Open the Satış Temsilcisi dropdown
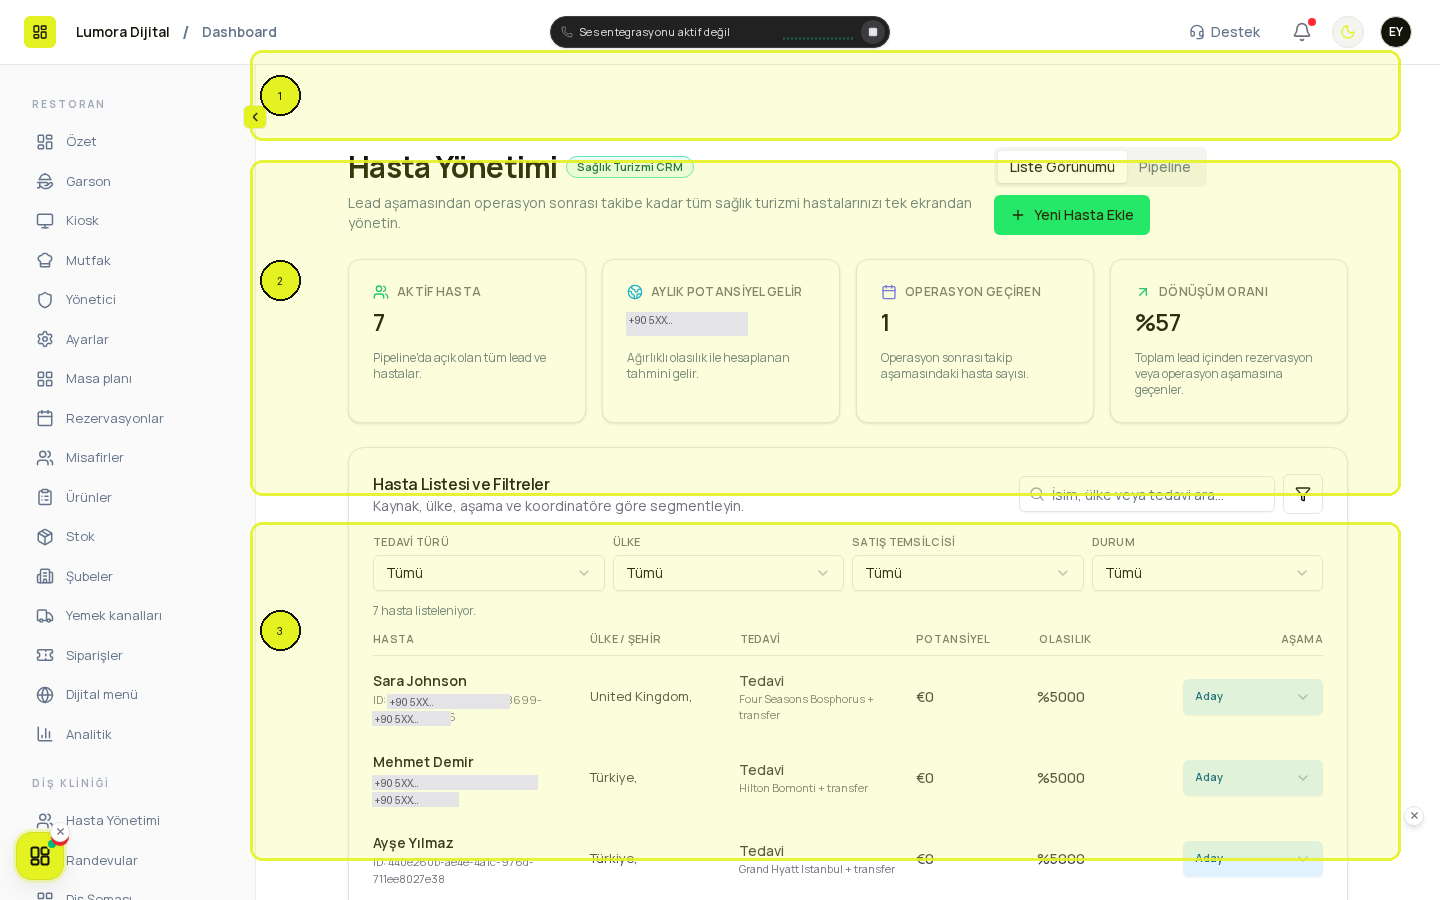This screenshot has width=1440, height=900. click(x=968, y=573)
